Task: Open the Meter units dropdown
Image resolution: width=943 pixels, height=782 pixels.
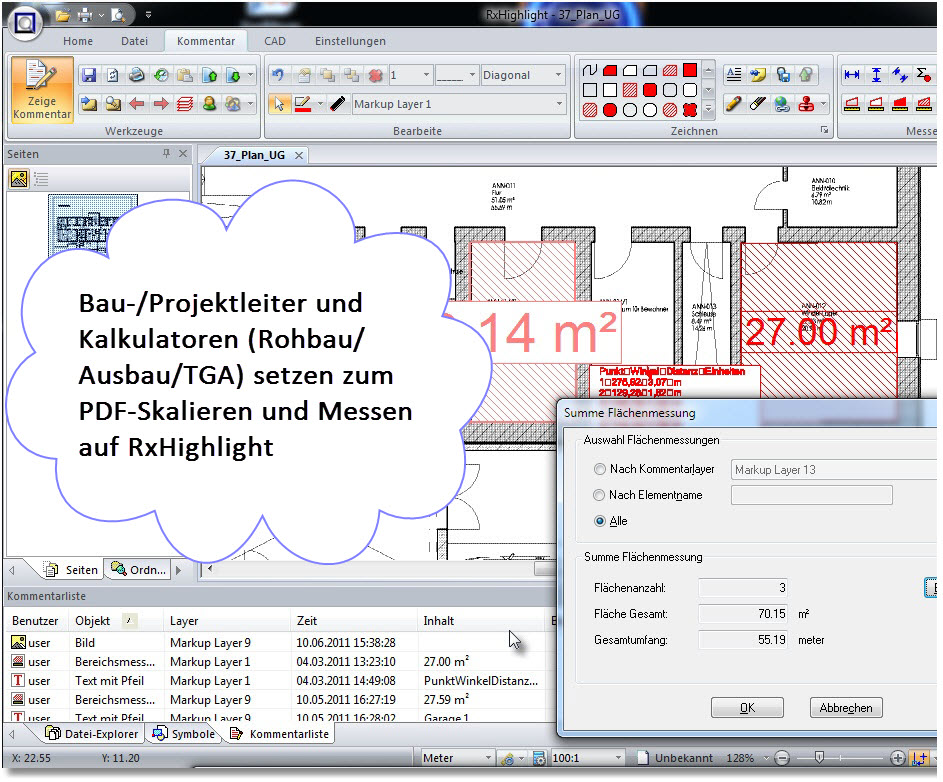Action: point(455,758)
